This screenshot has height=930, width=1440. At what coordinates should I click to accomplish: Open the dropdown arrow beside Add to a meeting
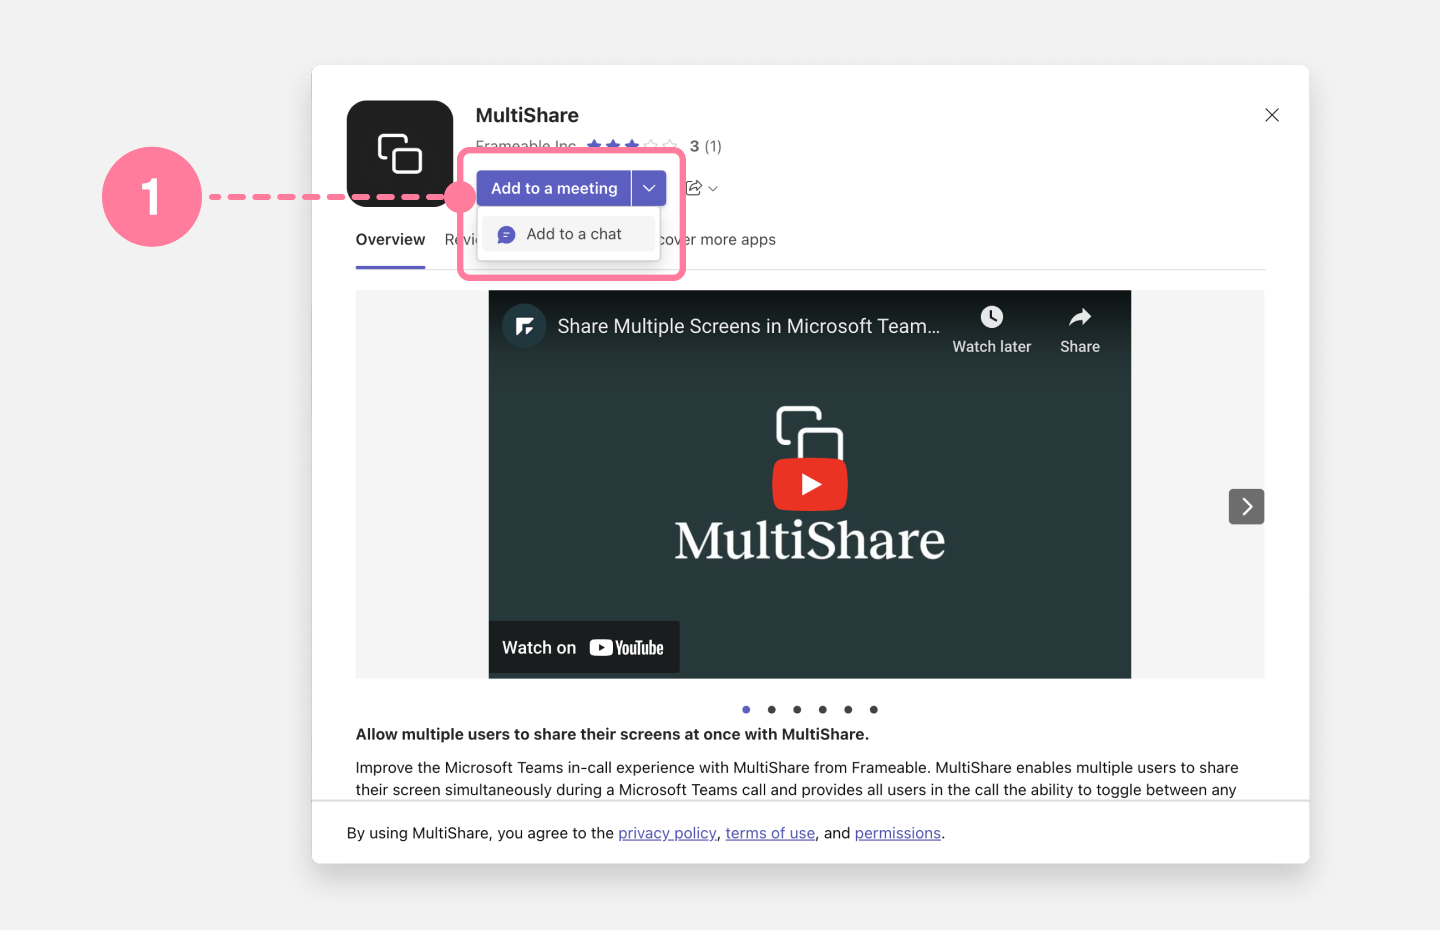648,187
